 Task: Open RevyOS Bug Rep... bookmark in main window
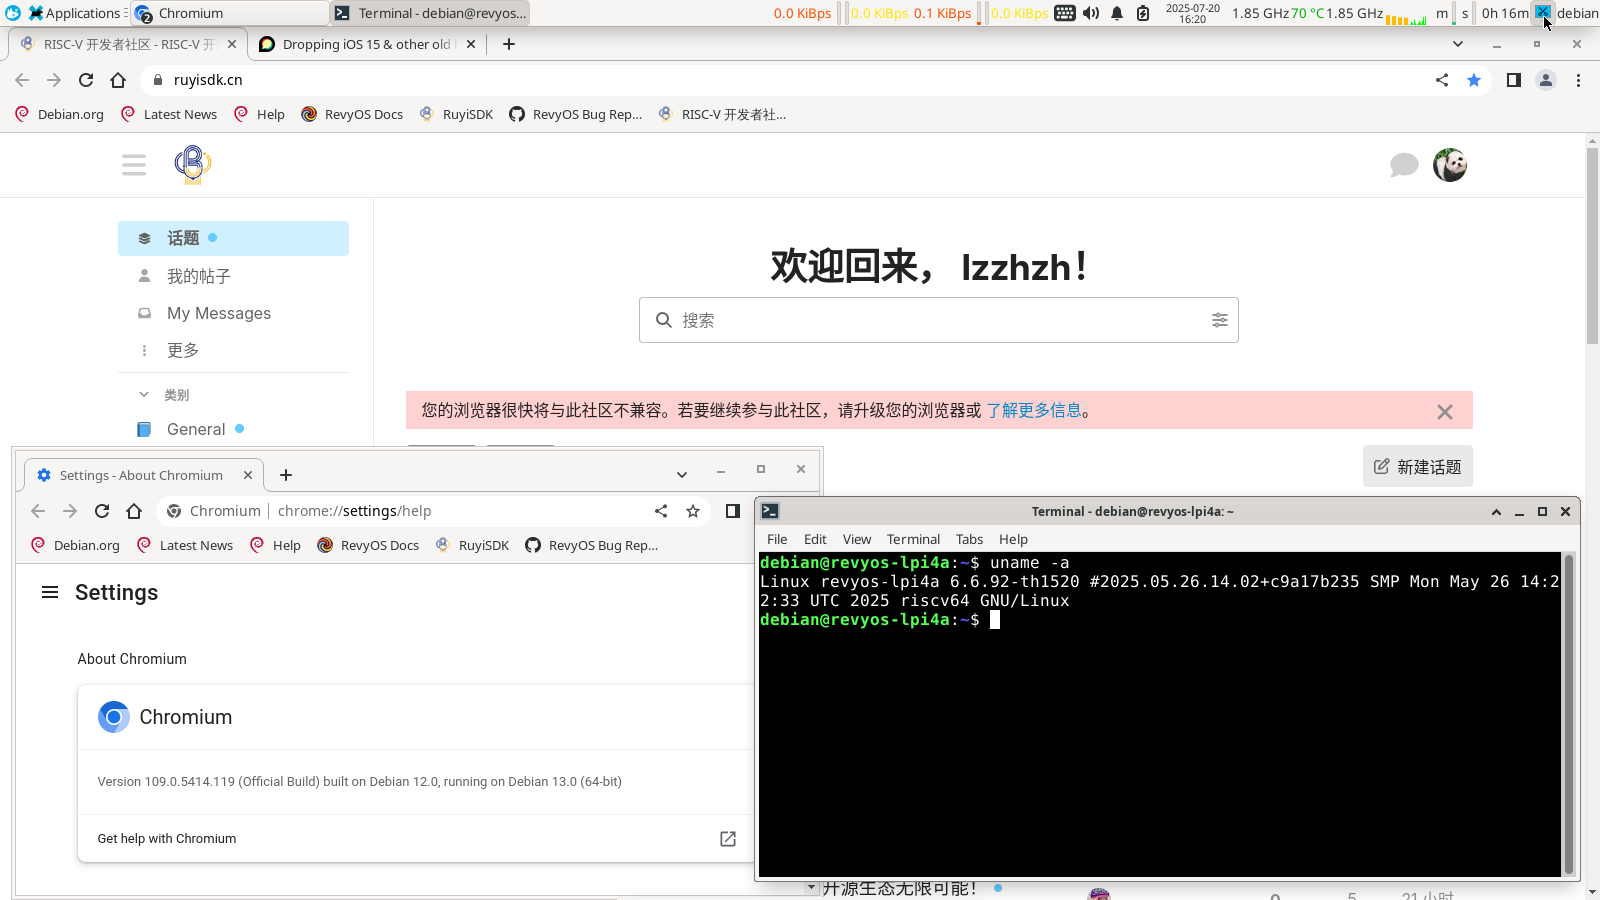pyautogui.click(x=576, y=114)
